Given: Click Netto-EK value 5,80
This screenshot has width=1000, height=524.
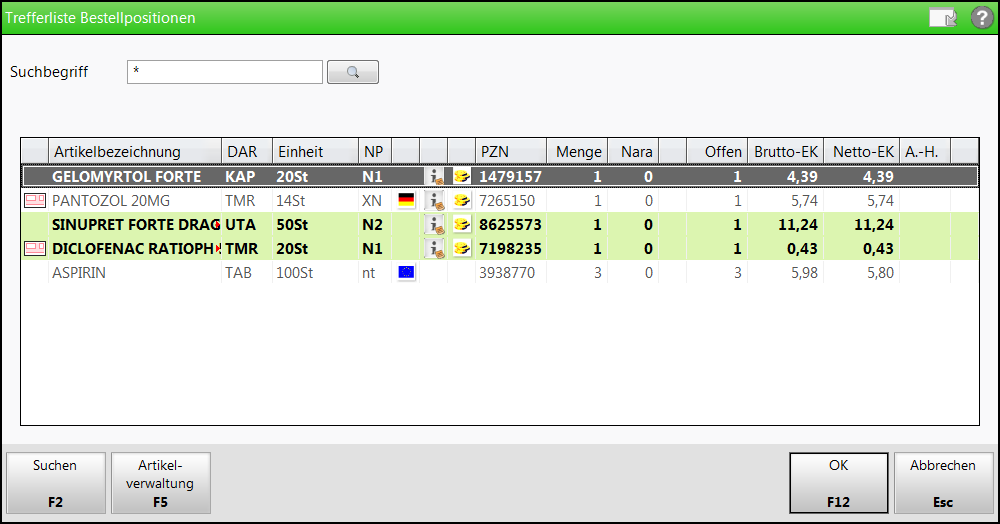Looking at the screenshot, I should point(880,273).
